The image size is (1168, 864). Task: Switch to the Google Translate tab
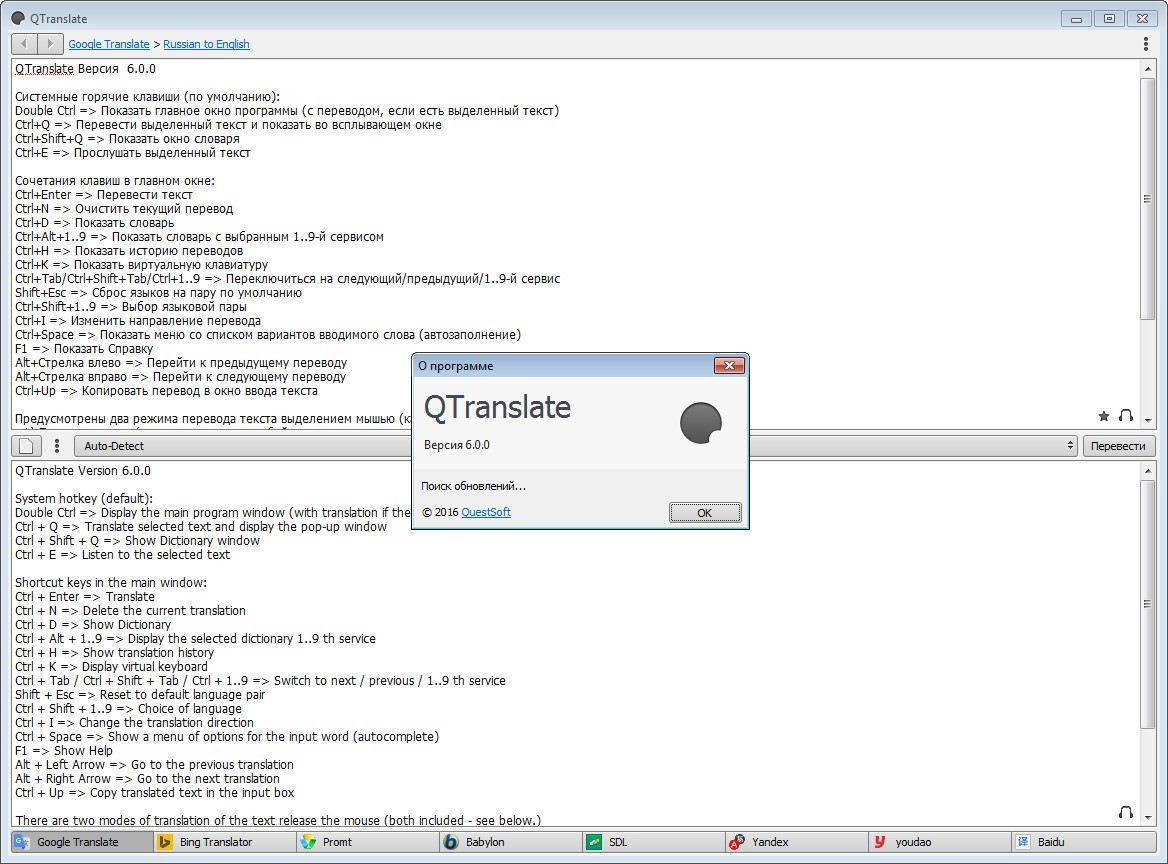coord(82,842)
